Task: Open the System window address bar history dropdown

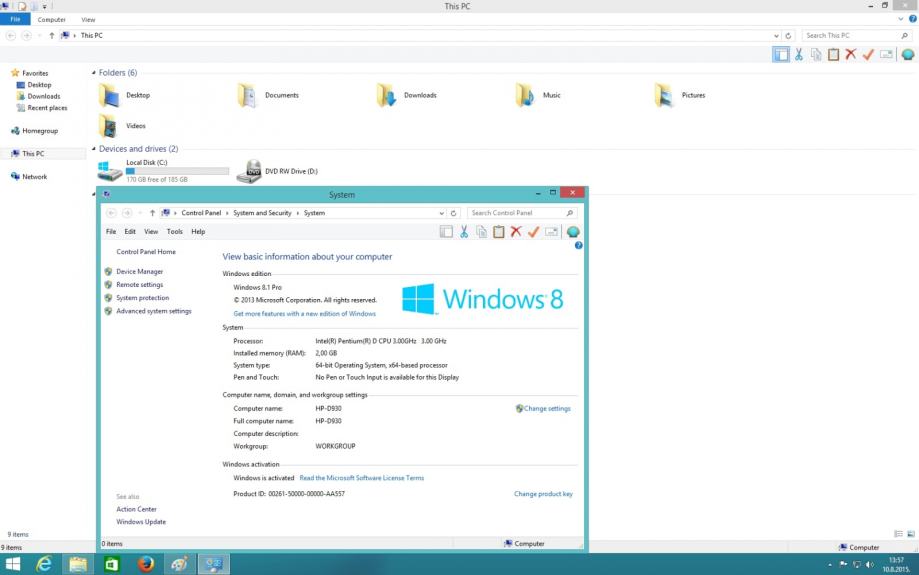Action: tap(441, 213)
